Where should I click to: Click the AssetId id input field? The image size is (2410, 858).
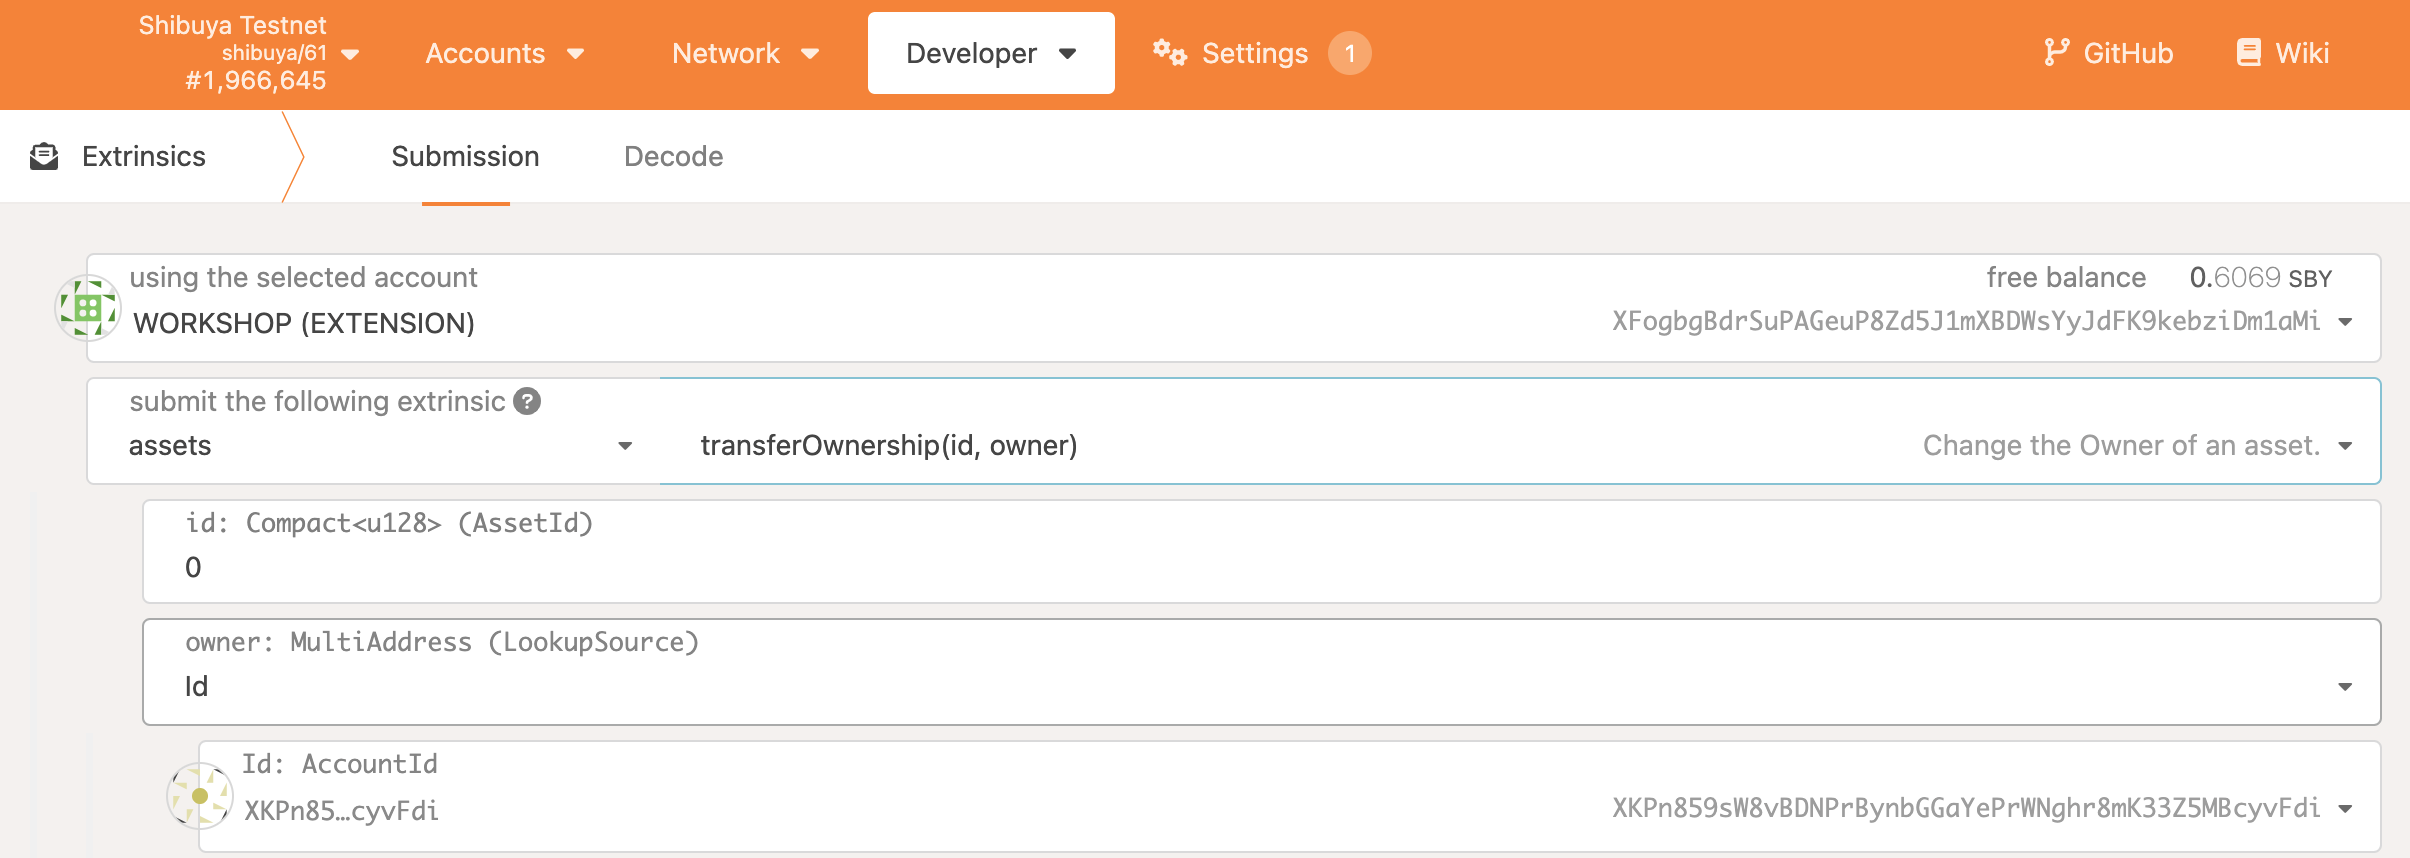[1260, 567]
